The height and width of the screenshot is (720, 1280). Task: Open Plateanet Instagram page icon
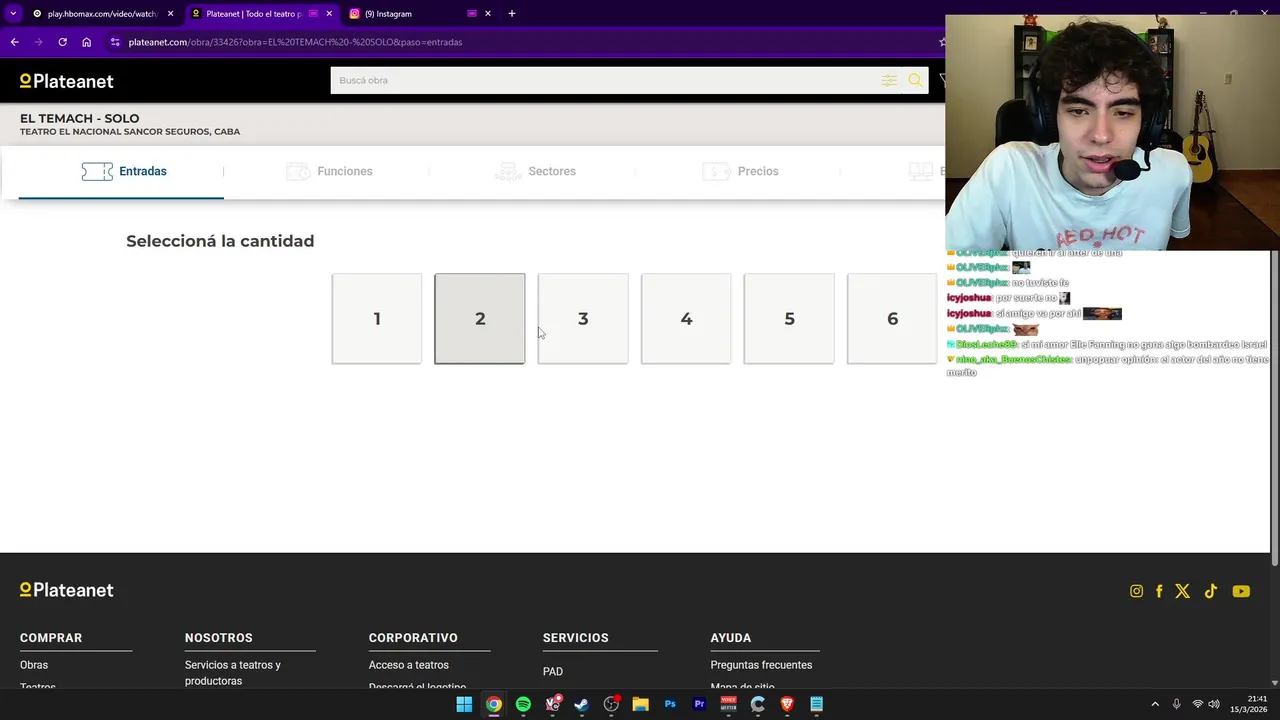point(1136,591)
